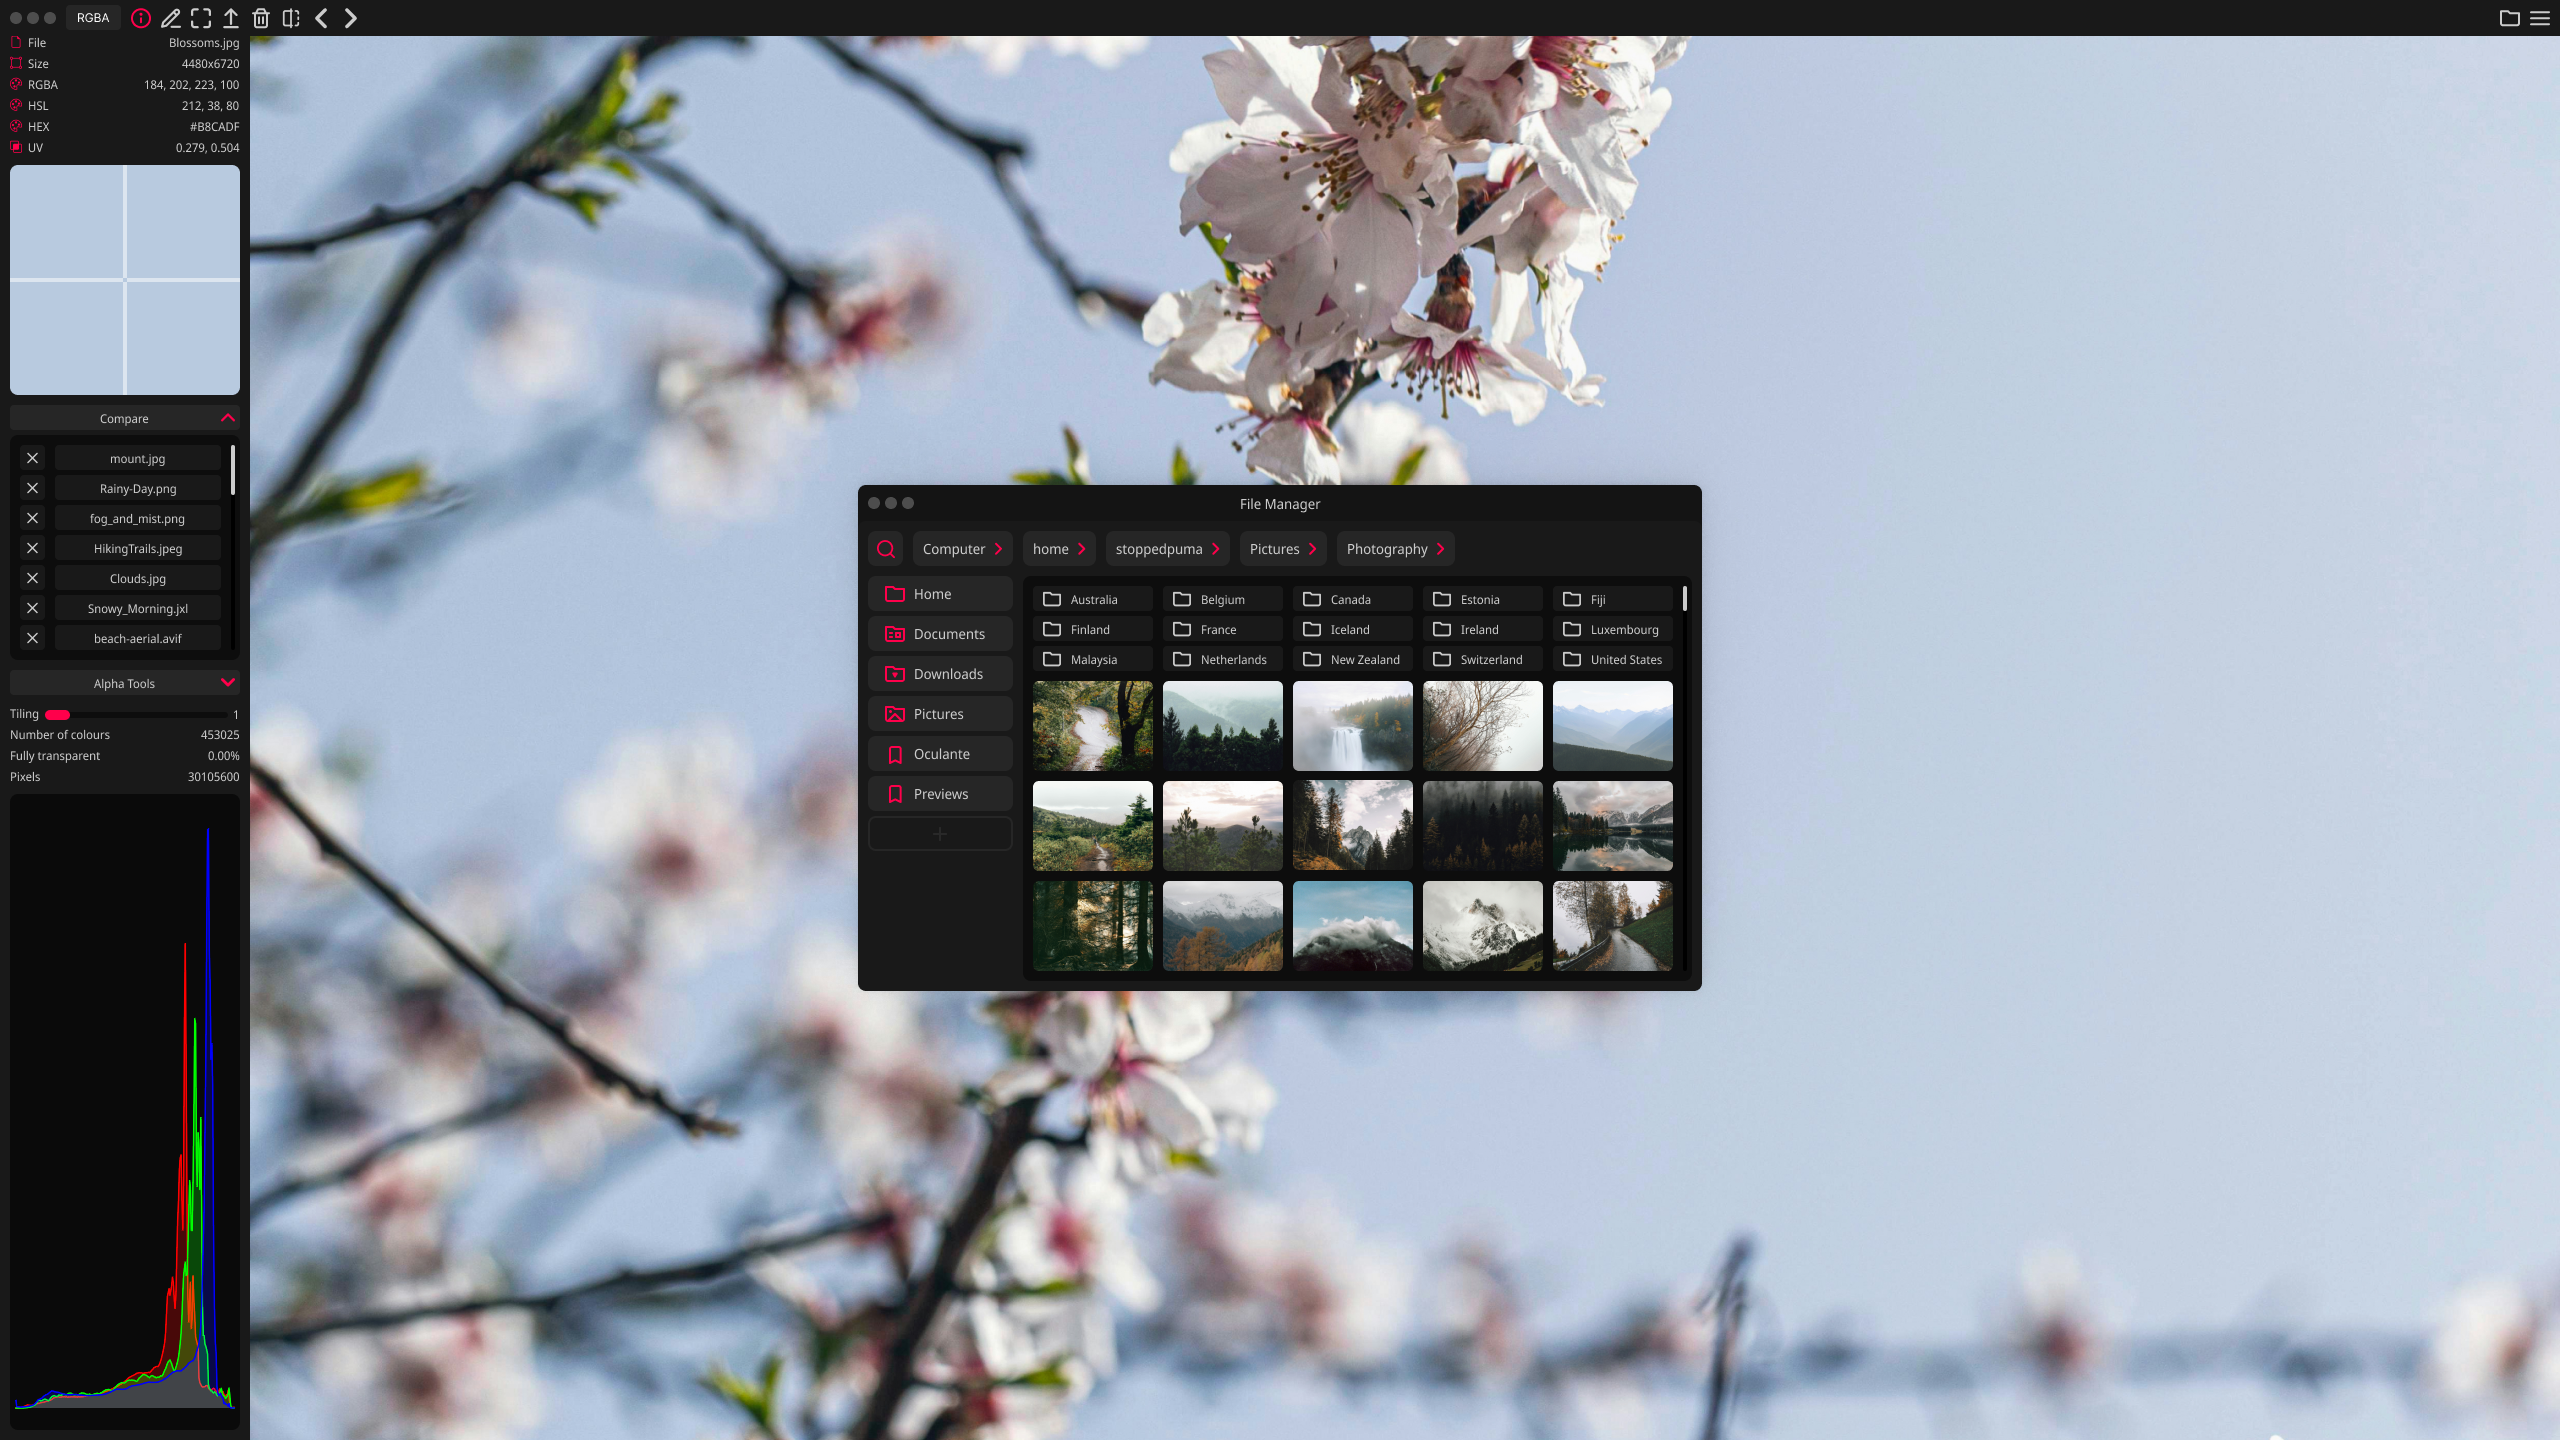Image resolution: width=2560 pixels, height=1440 pixels.
Task: Open the edit tools with the pencil icon
Action: 171,18
